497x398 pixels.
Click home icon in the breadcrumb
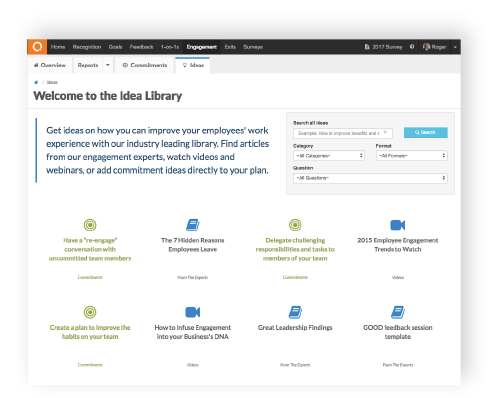36,82
